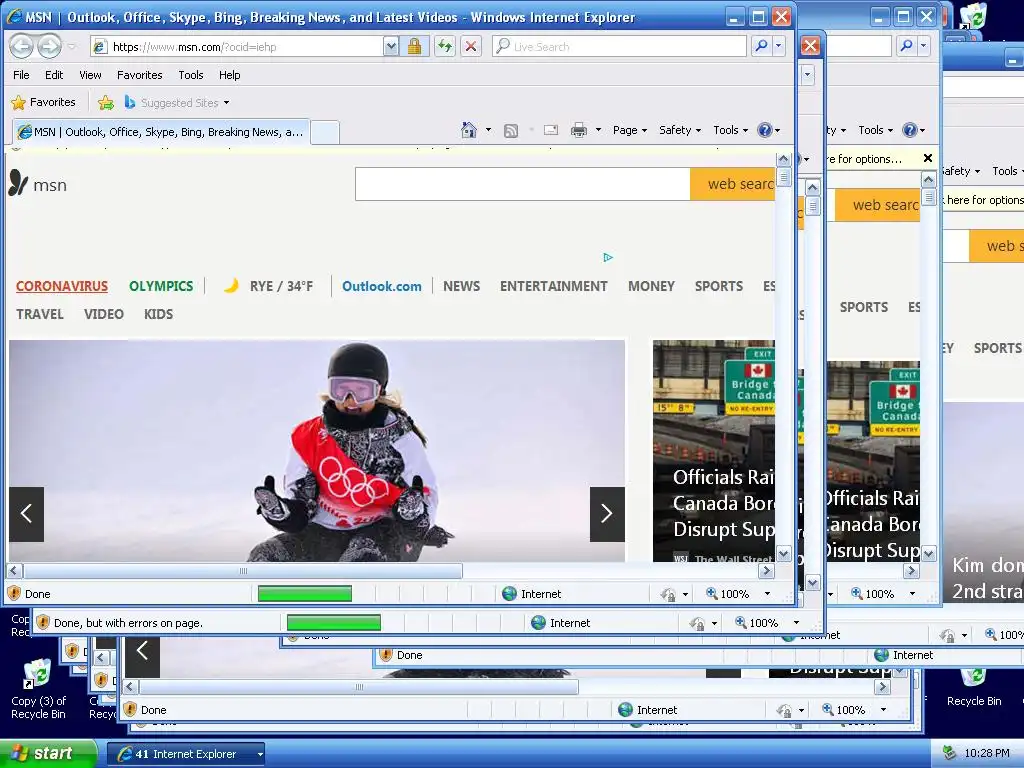Click the green progress bar in front status bar
Image resolution: width=1024 pixels, height=768 pixels.
[x=305, y=594]
